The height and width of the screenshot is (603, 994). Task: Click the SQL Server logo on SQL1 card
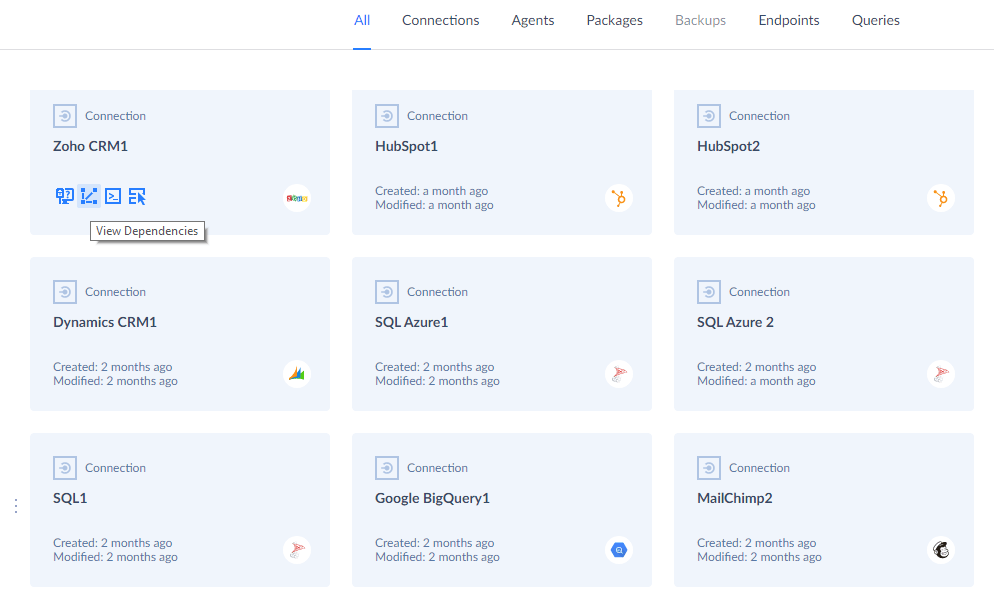coord(297,550)
